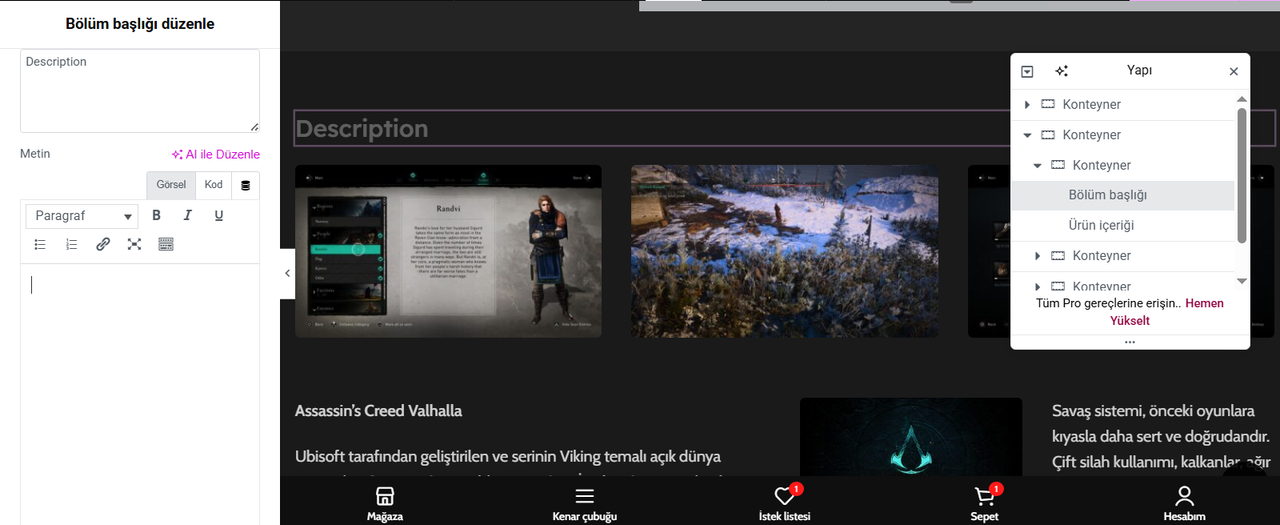
Task: Focus the Description textarea field
Action: 140,91
